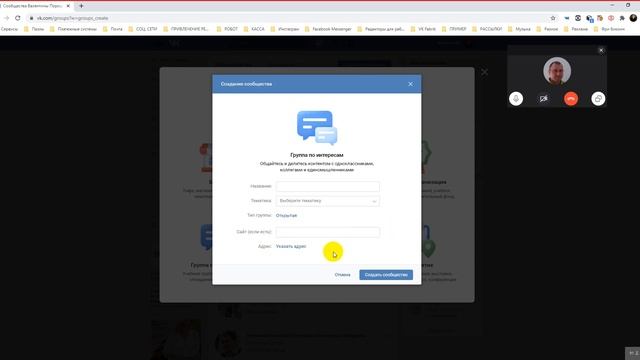Viewport: 640px width, 360px height.
Task: Click the circular black extension icon
Action: coord(578,18)
